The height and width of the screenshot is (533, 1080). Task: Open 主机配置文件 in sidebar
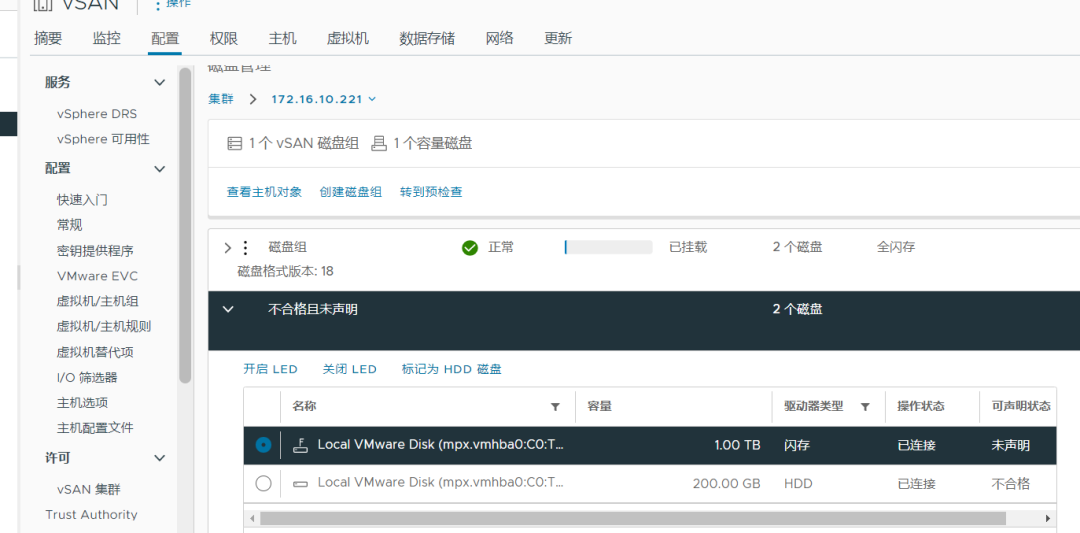[95, 428]
